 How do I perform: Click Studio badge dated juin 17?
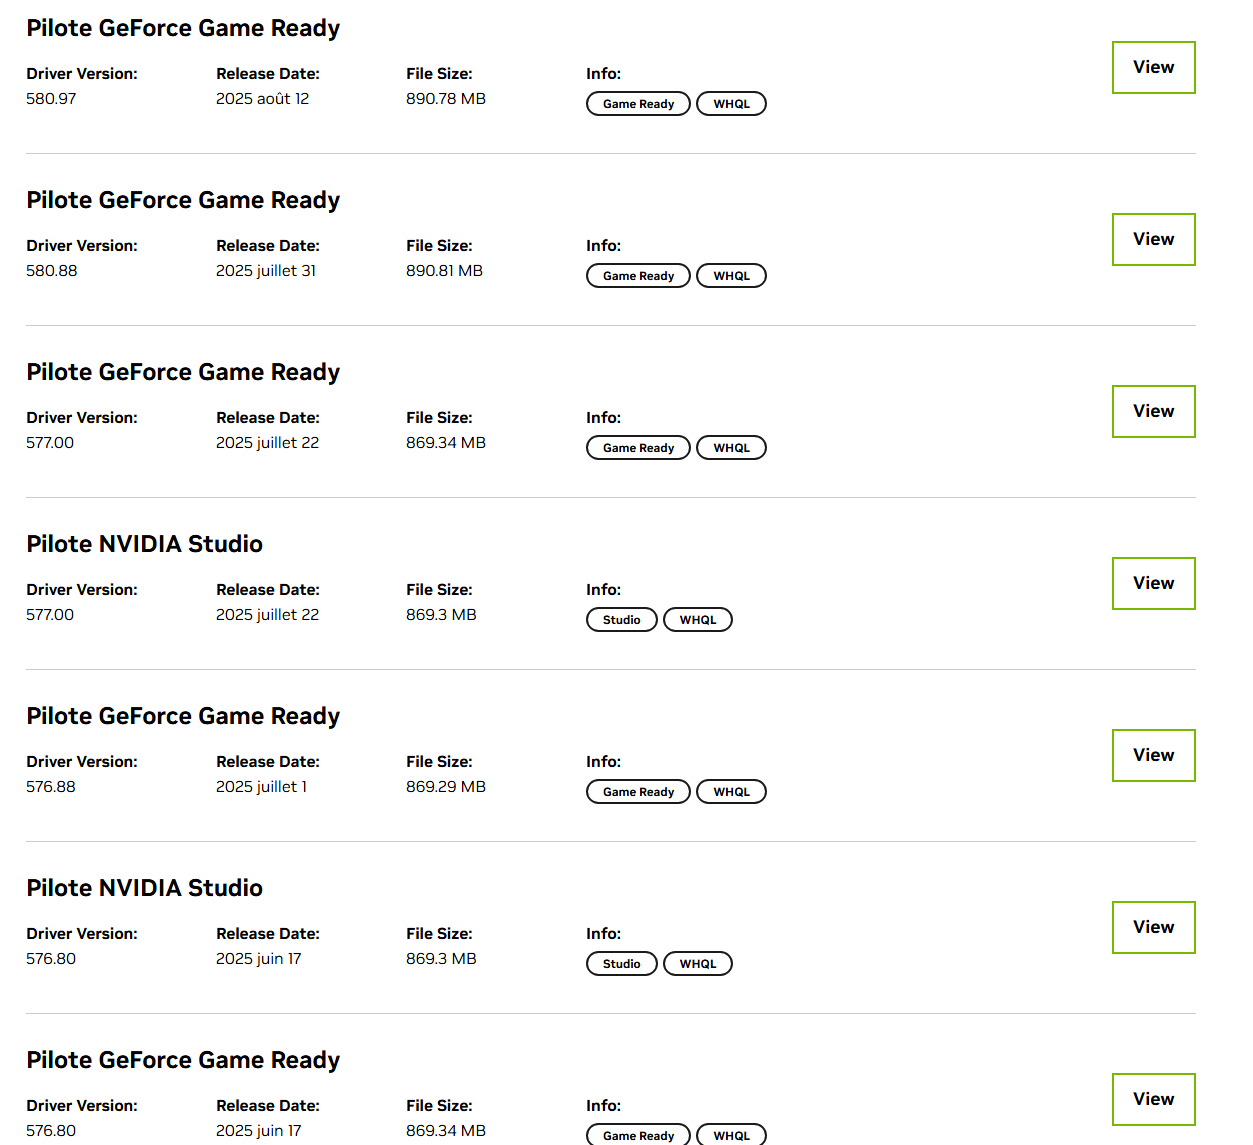click(x=621, y=964)
